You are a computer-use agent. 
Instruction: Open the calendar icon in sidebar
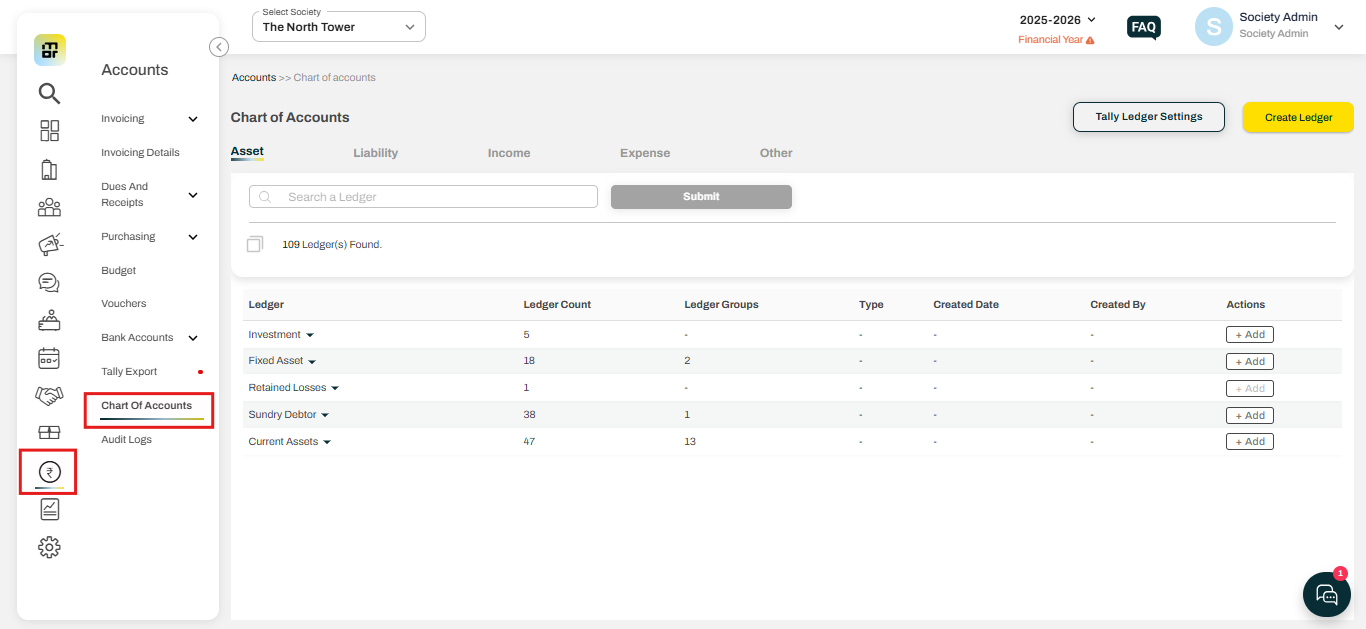point(49,358)
